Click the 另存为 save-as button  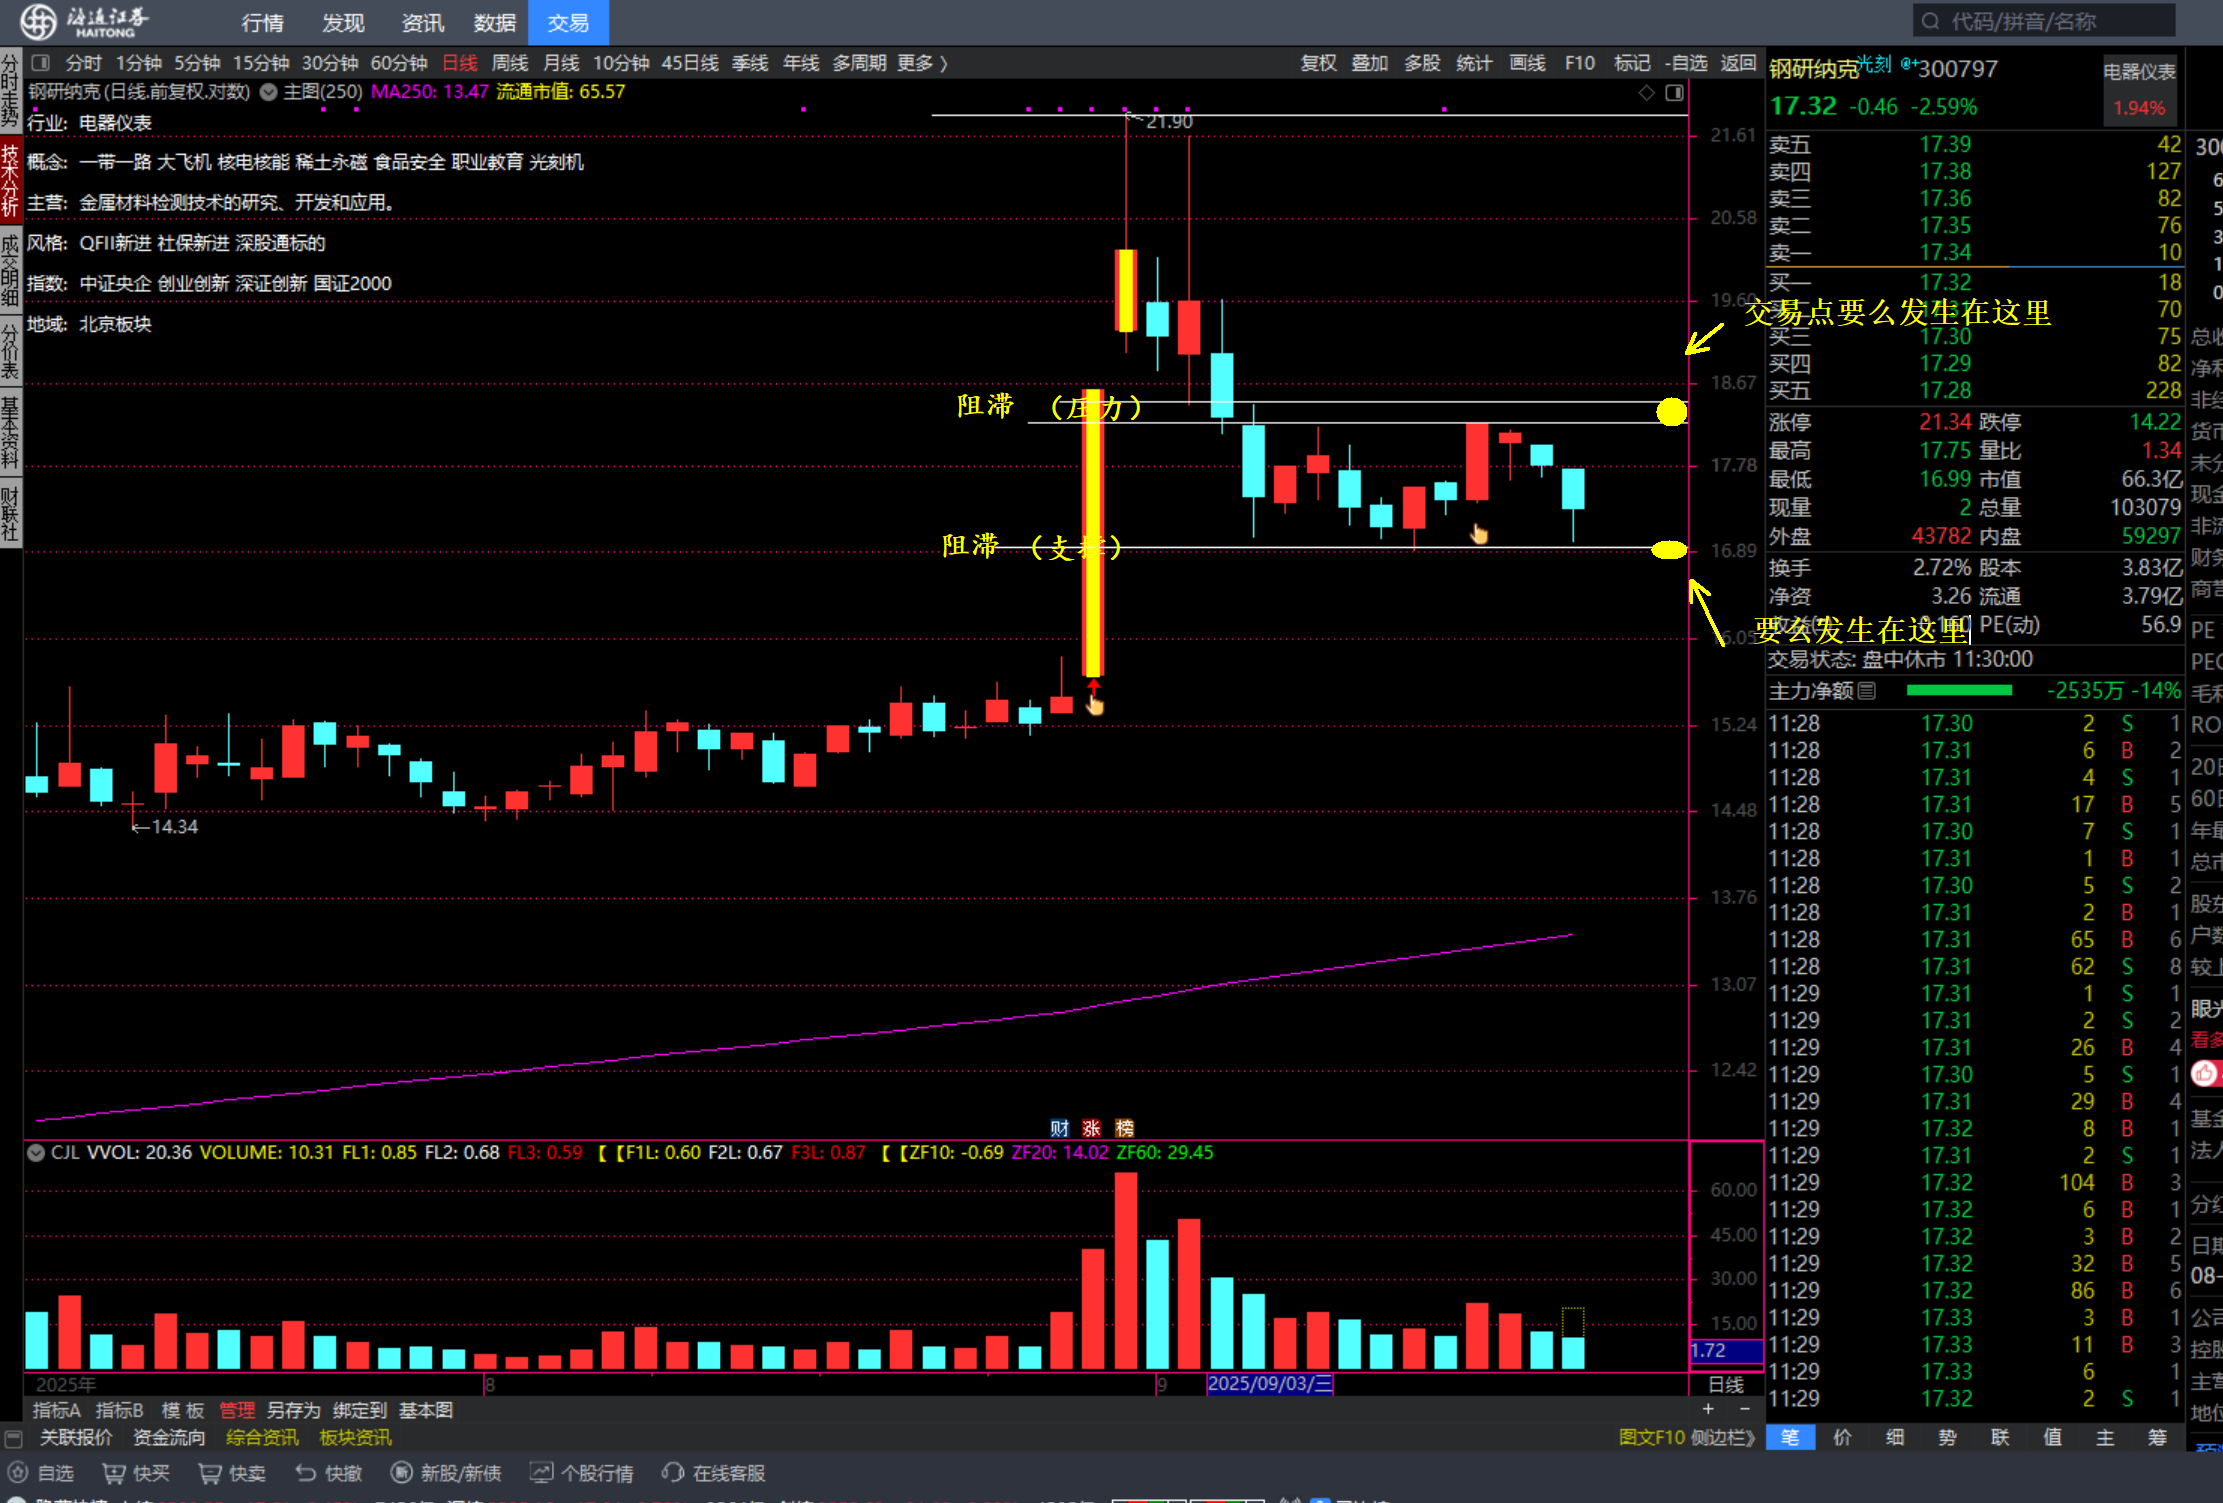pyautogui.click(x=293, y=1410)
